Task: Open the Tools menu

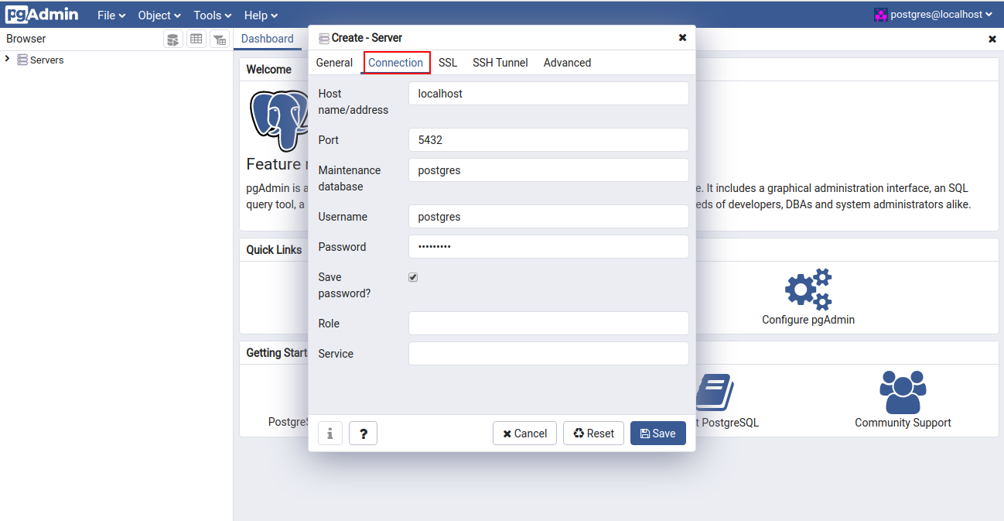Action: [x=212, y=15]
